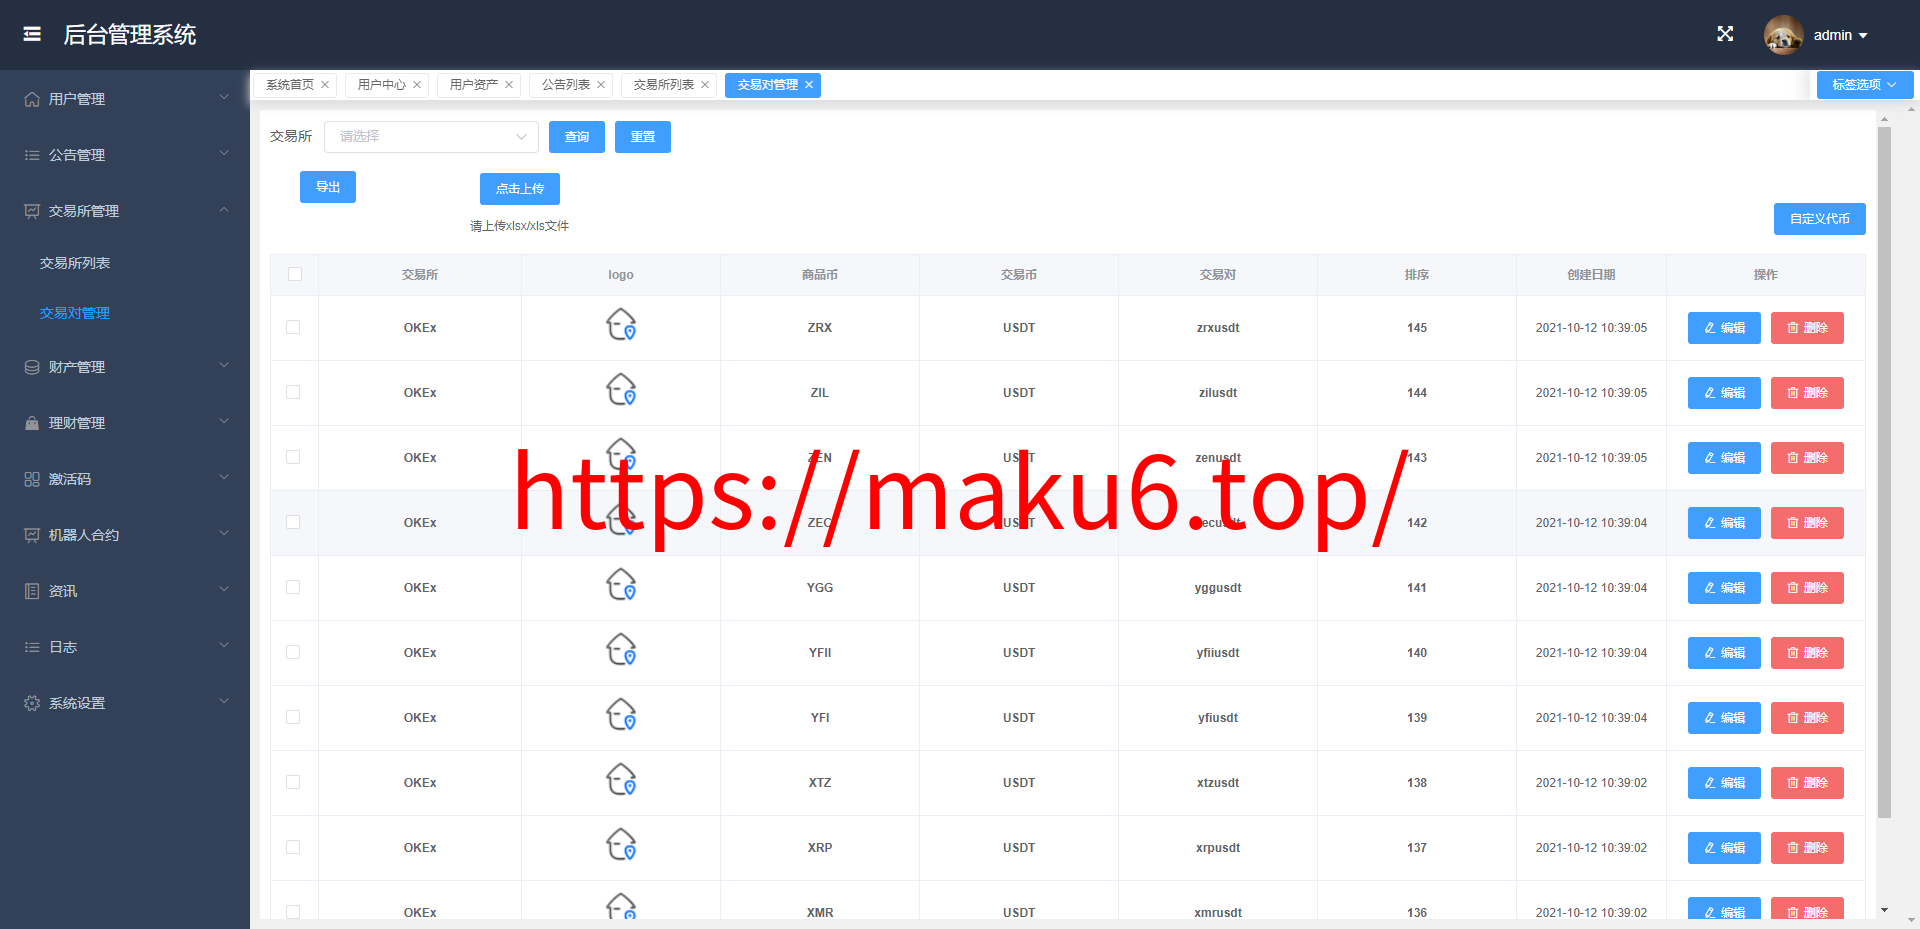1920x929 pixels.
Task: Click the 机器人合约 icon
Action: (x=32, y=535)
